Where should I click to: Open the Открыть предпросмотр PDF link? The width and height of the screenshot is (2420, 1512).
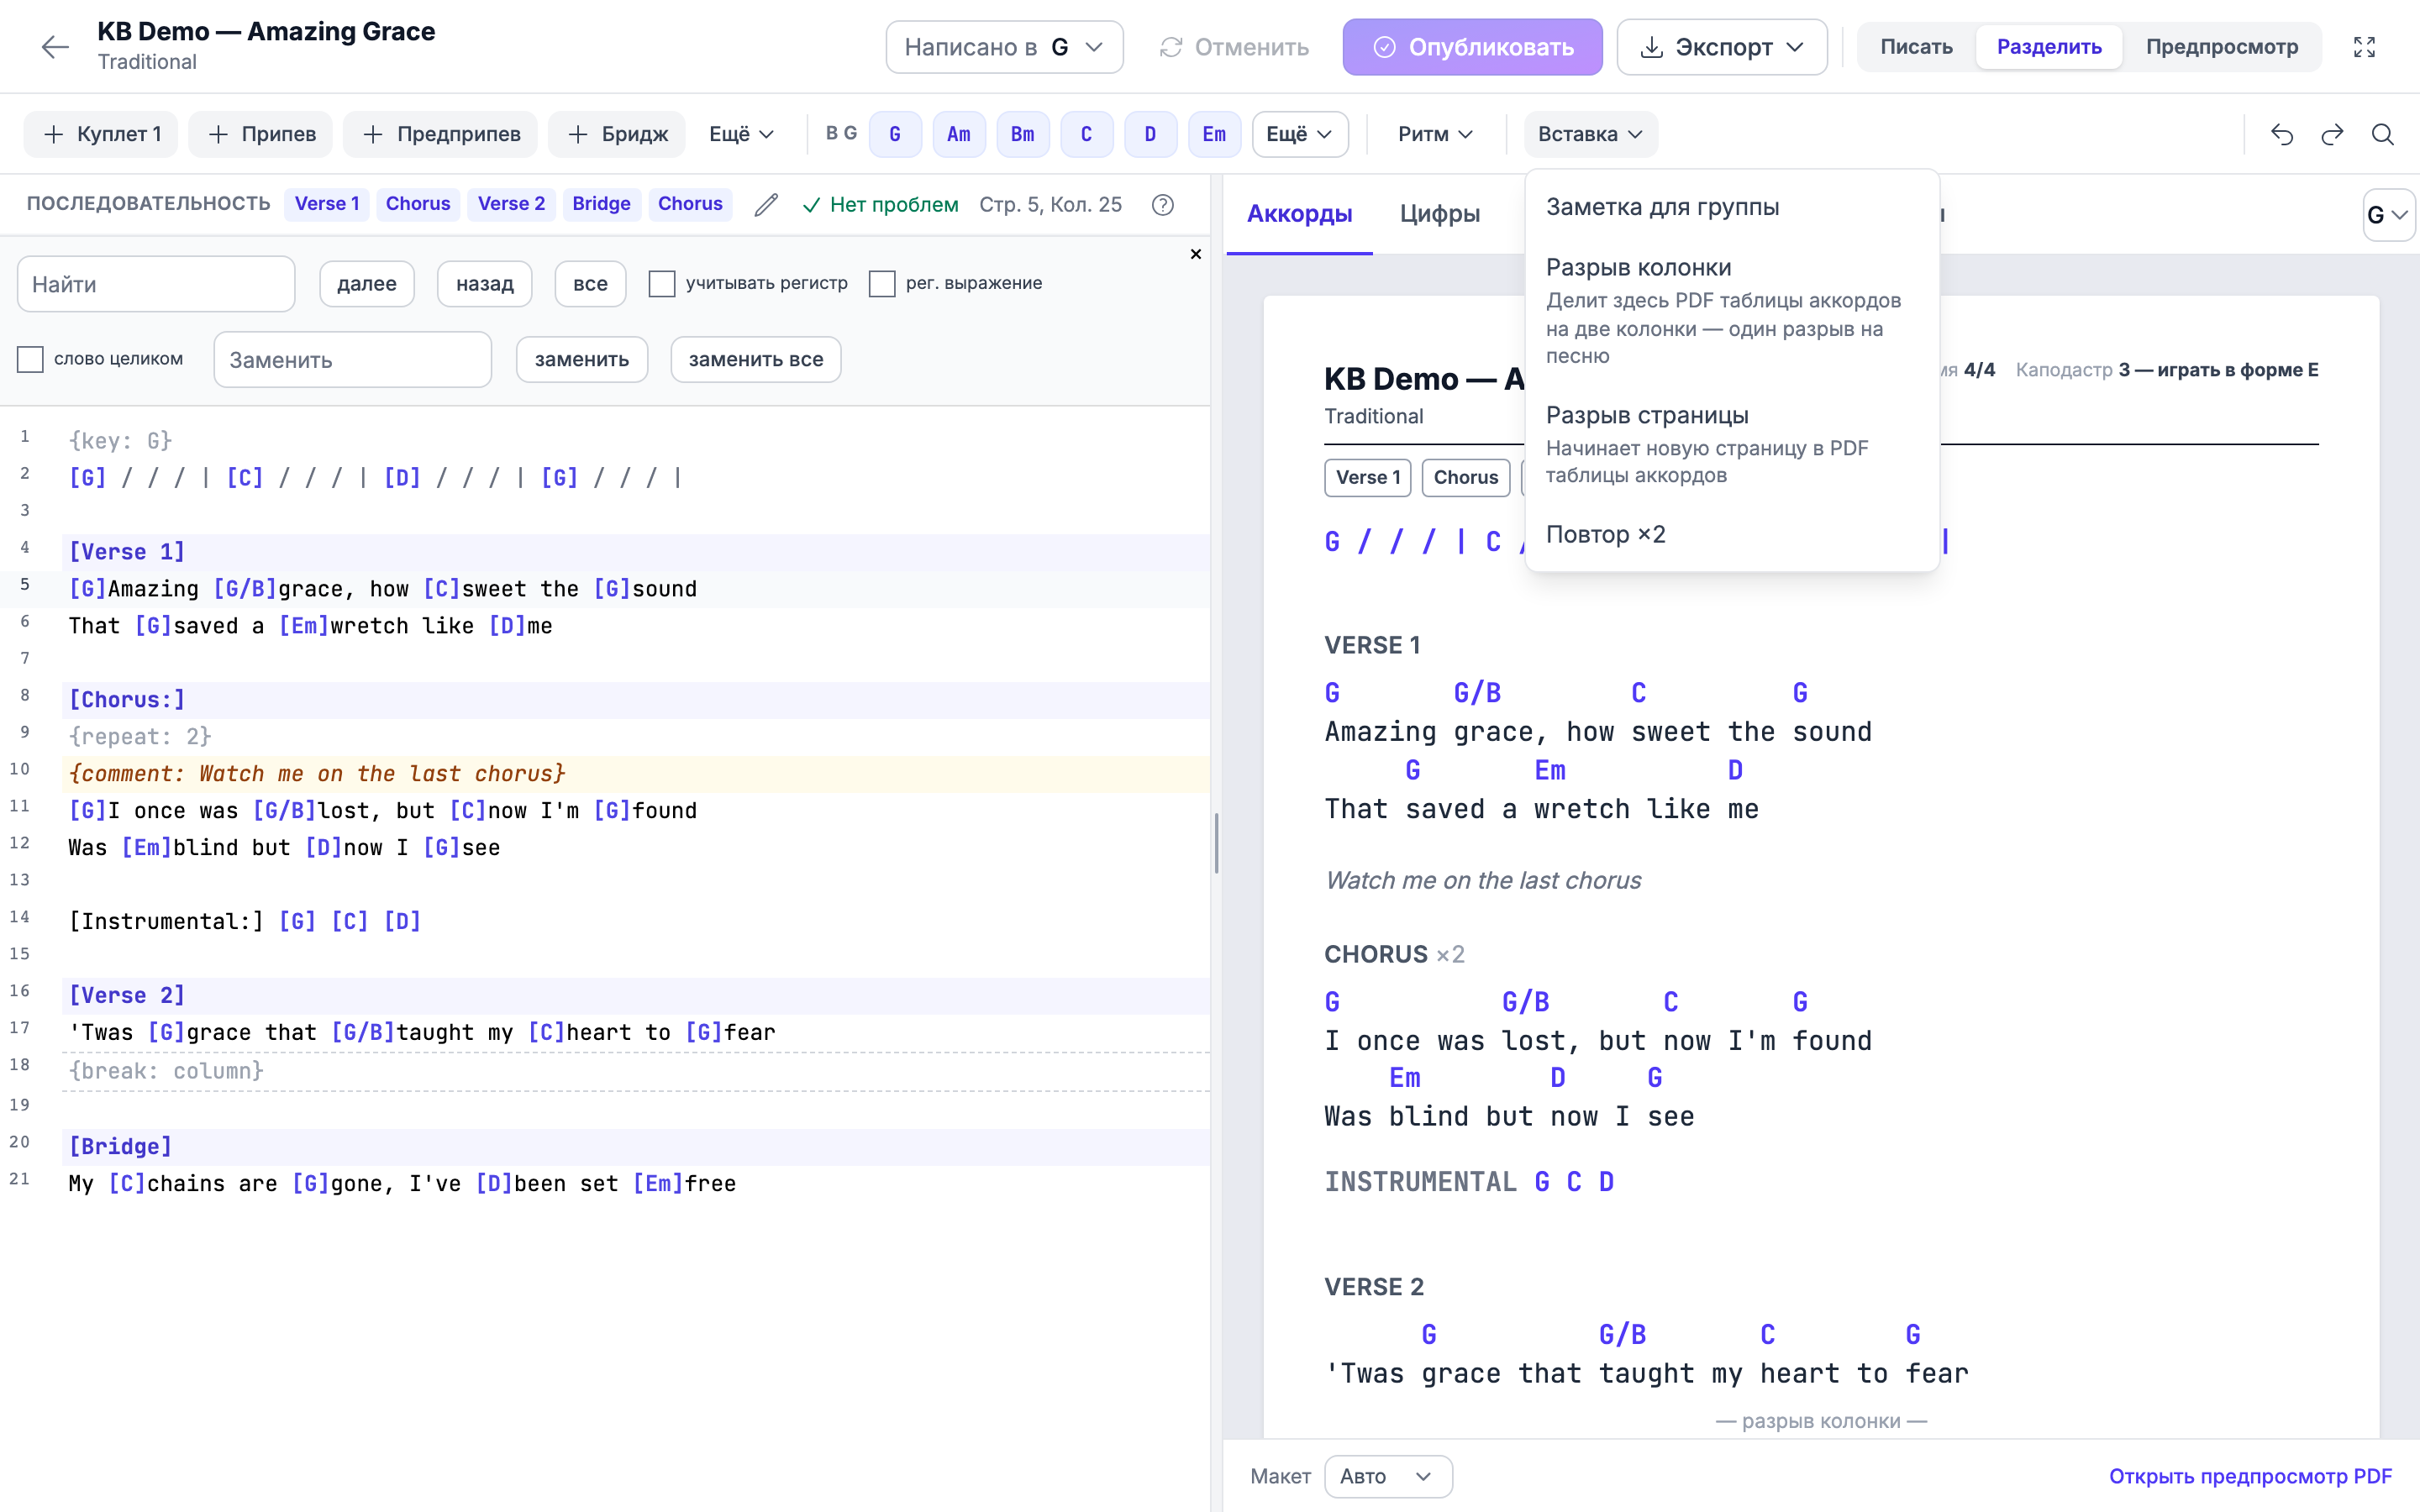click(x=2250, y=1476)
